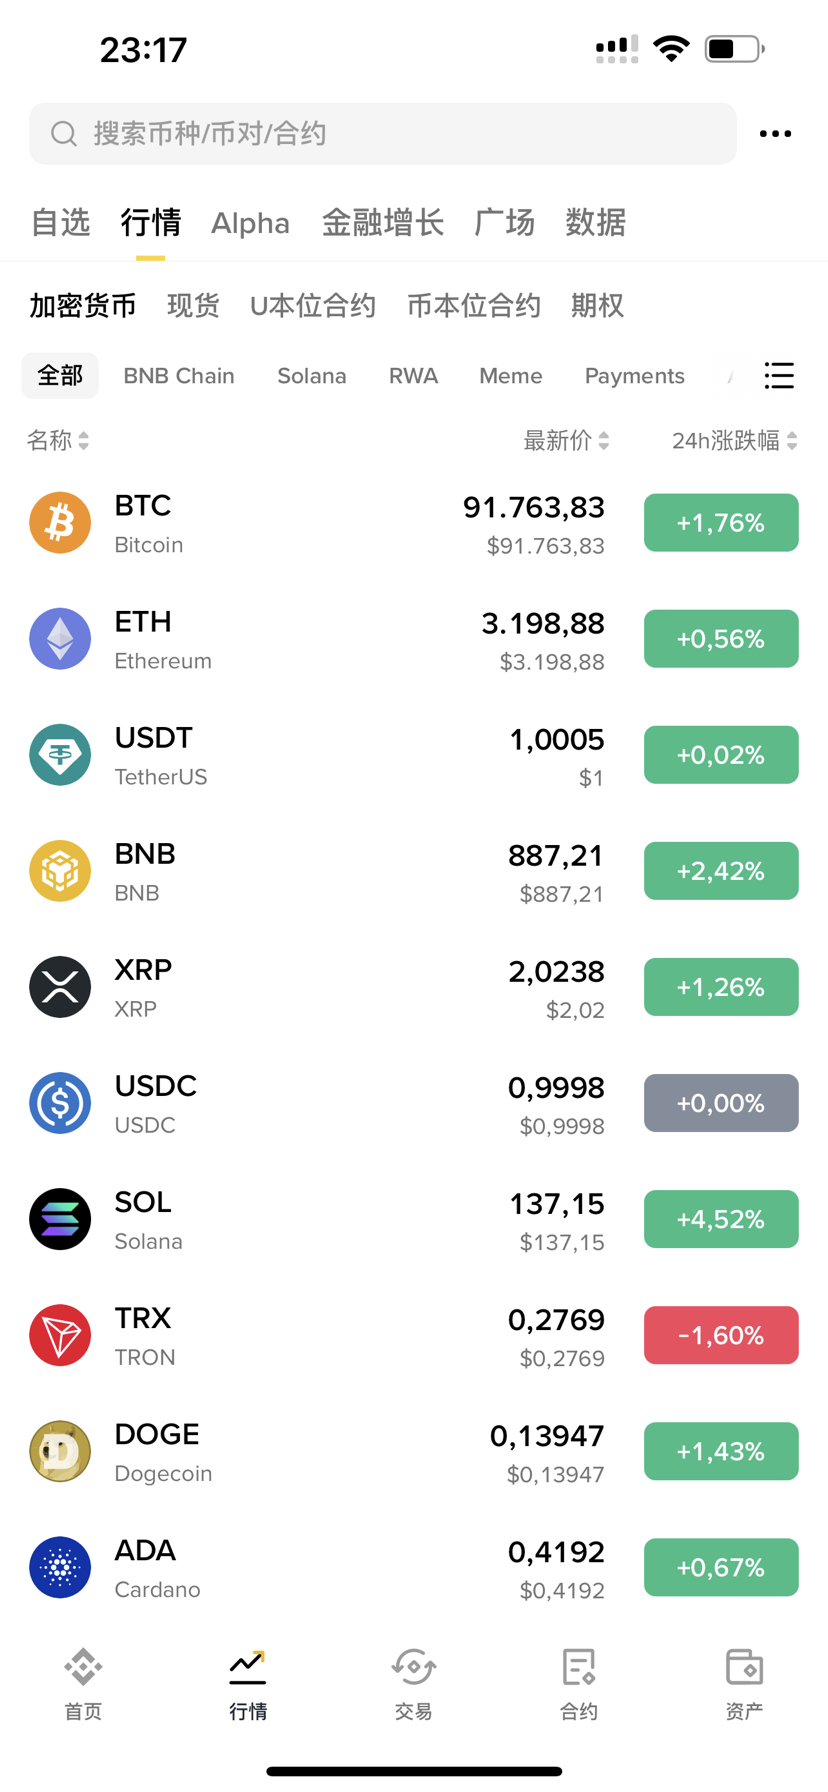Viewport: 828px width, 1792px height.
Task: Tap the TRX -1,60% change button
Action: pos(721,1335)
